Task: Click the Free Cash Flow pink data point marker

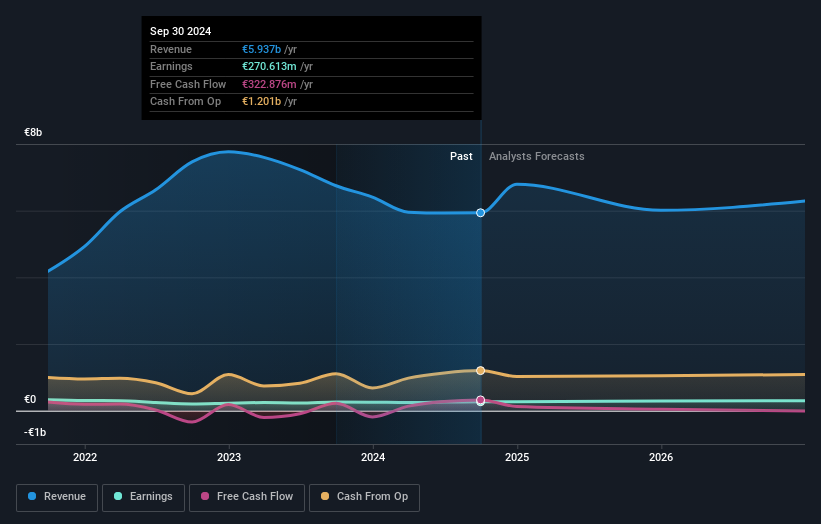Action: [480, 400]
